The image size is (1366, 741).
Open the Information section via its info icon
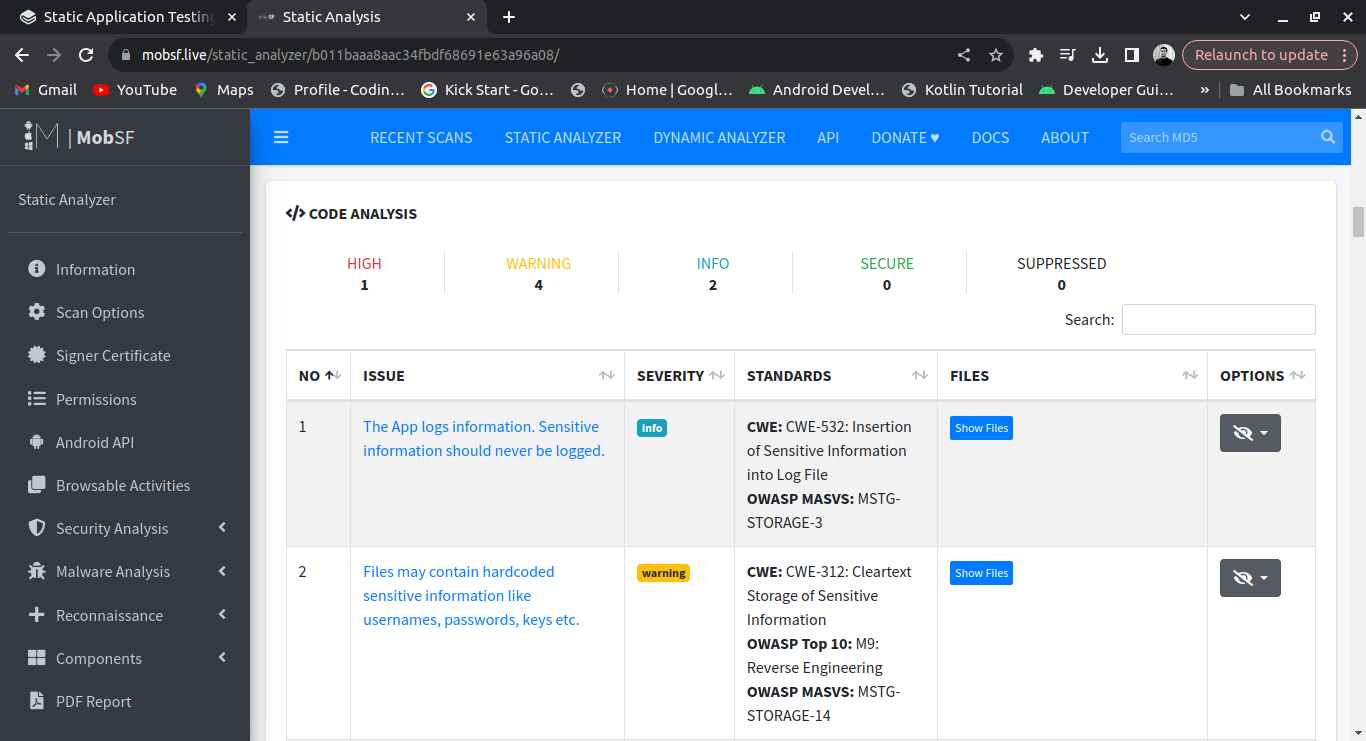tap(37, 269)
